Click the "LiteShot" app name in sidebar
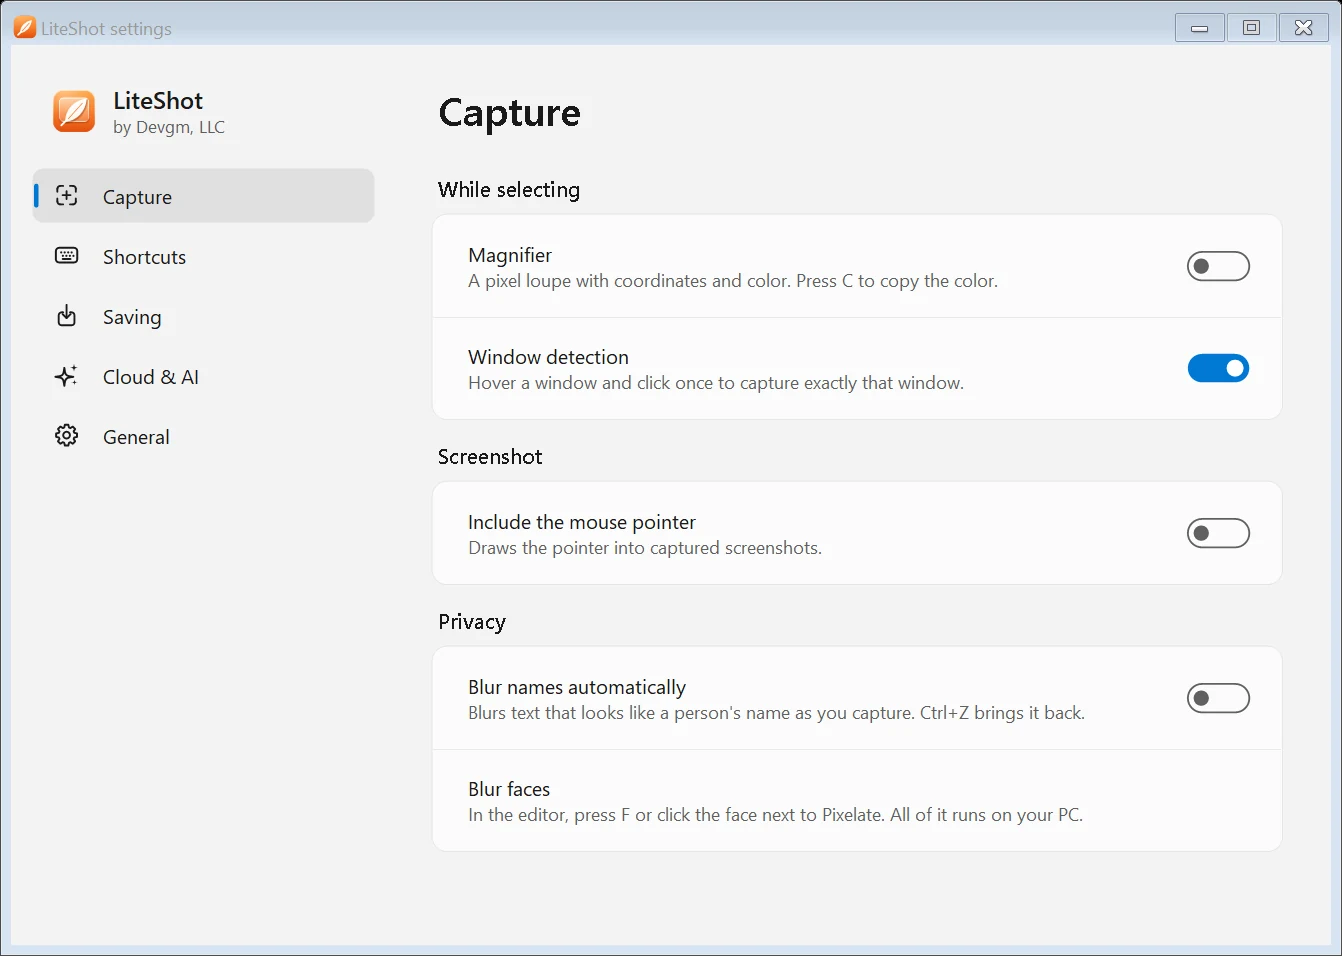Image resolution: width=1342 pixels, height=956 pixels. point(158,101)
